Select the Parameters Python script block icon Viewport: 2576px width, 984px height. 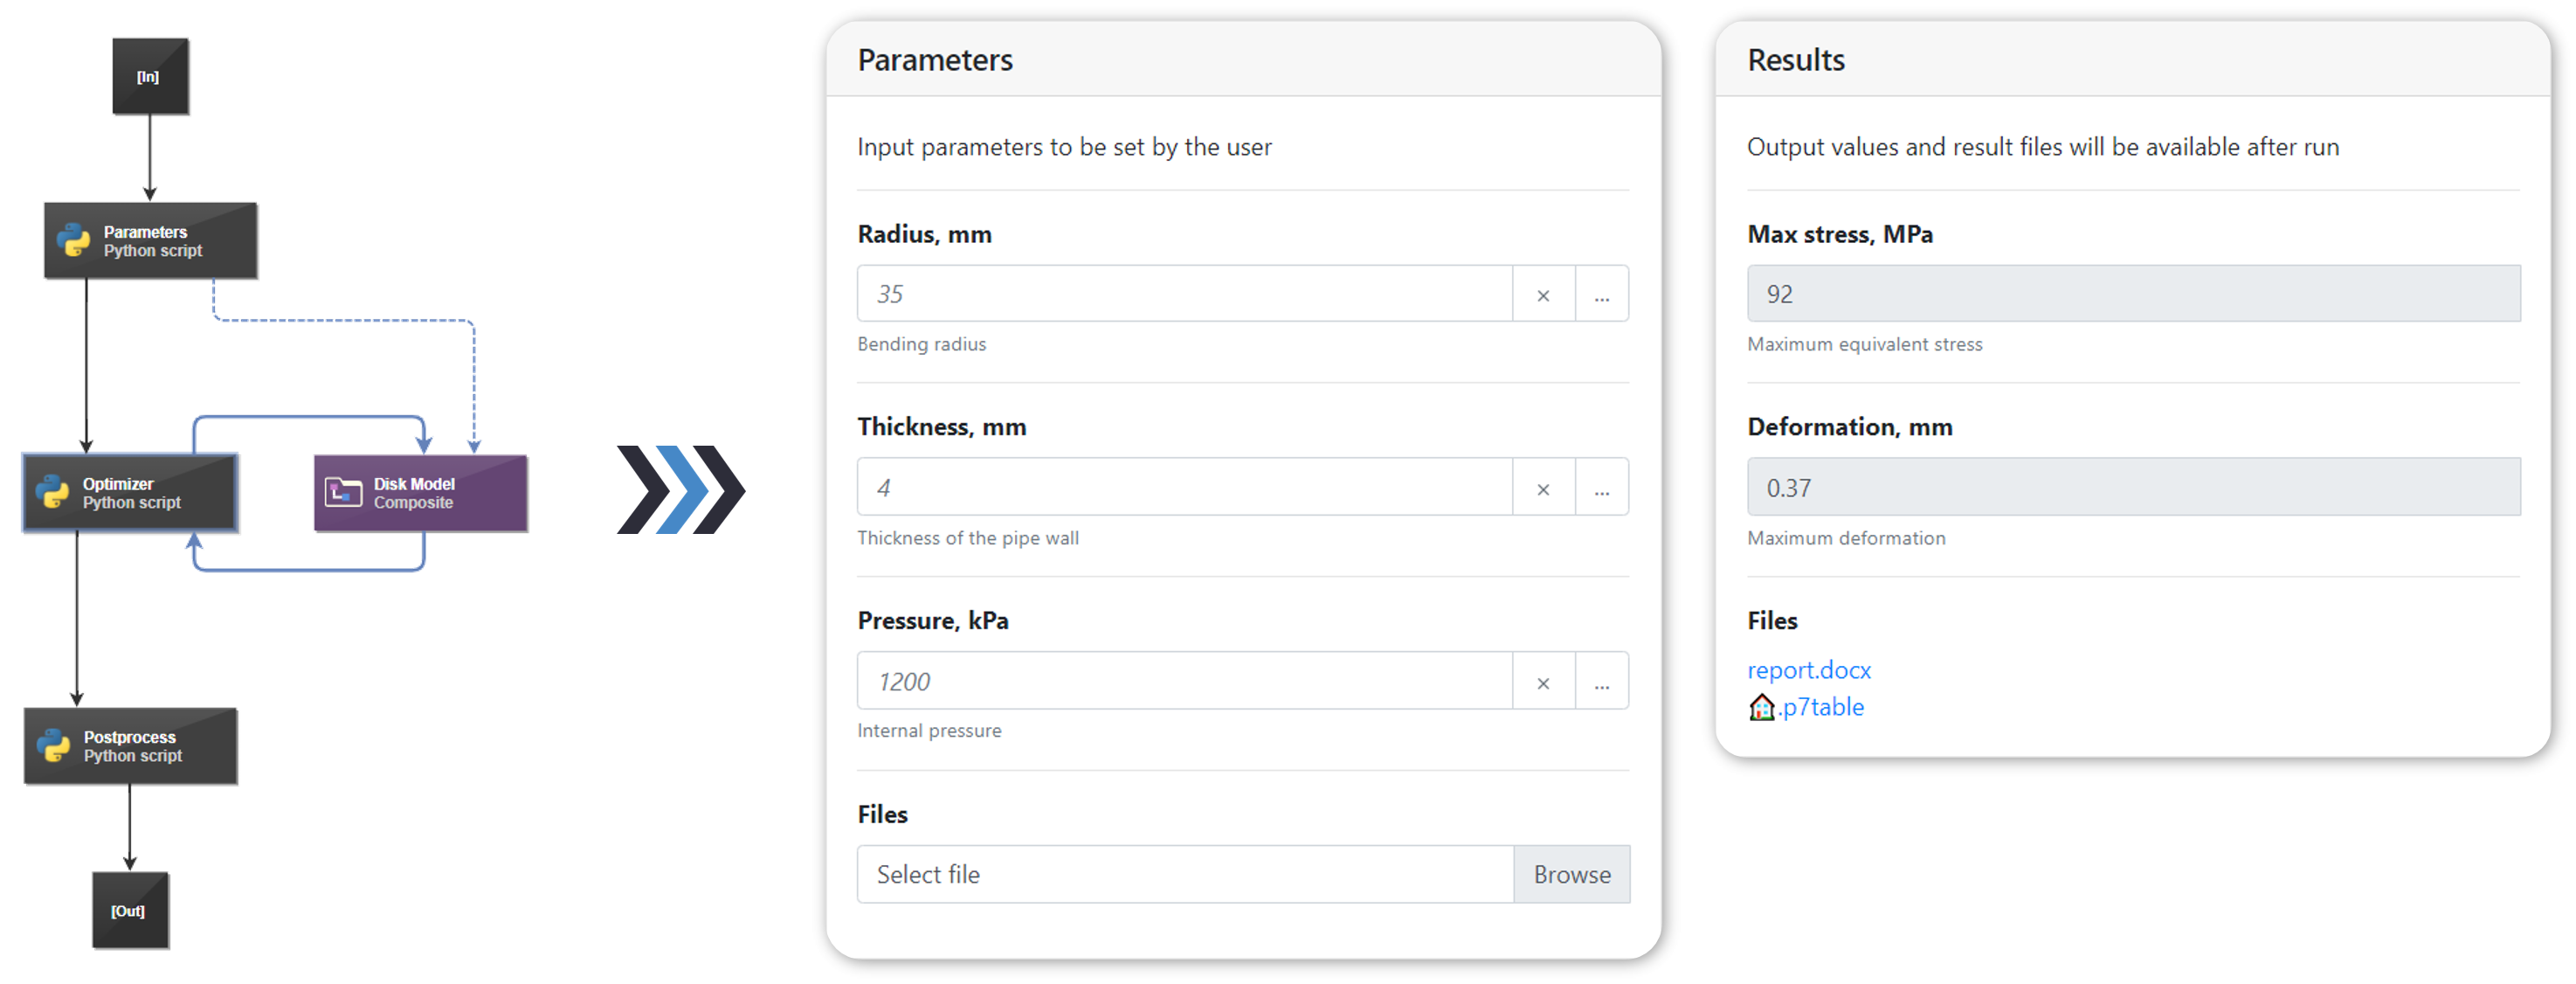(73, 241)
